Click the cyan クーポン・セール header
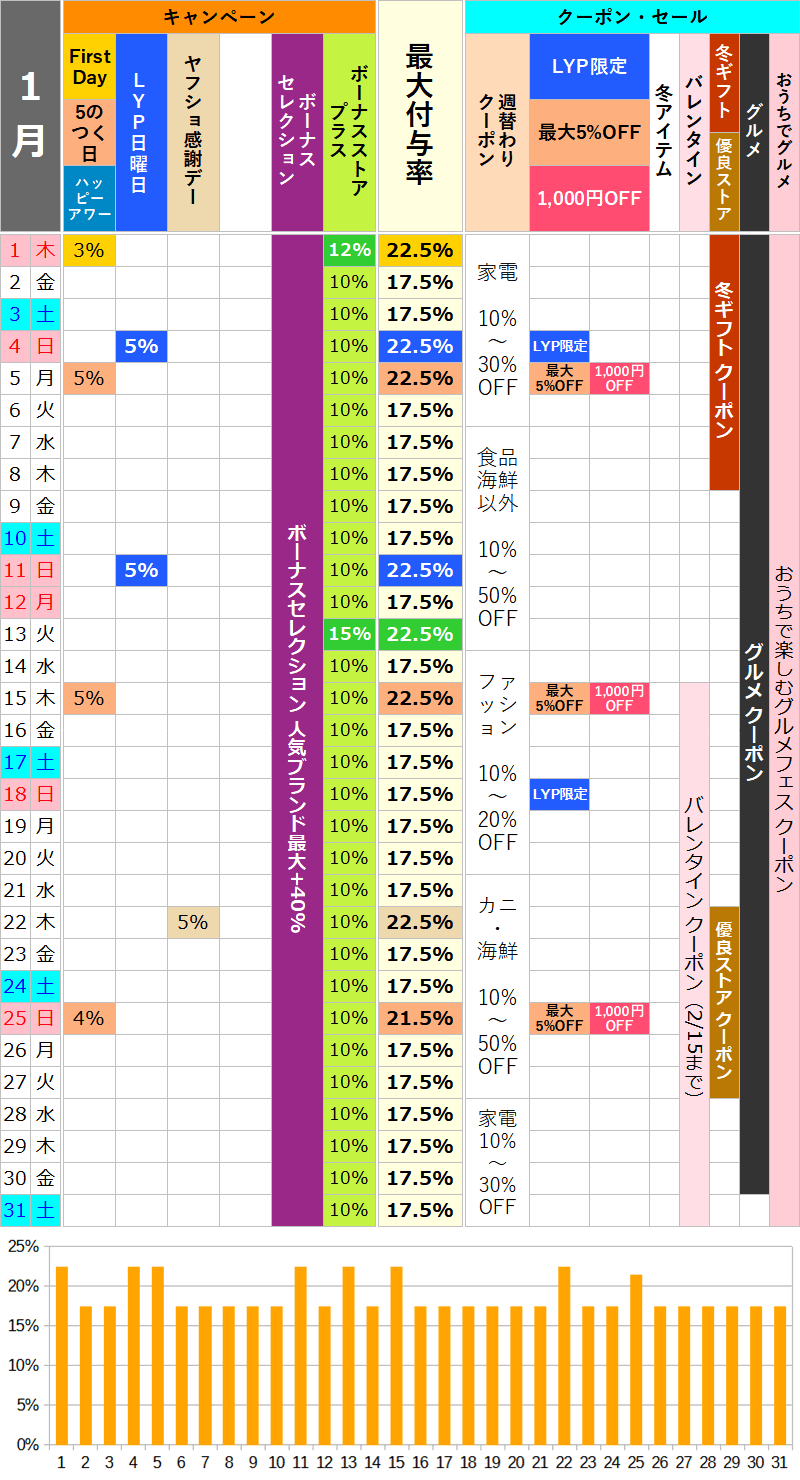The width and height of the screenshot is (800, 1480). [x=631, y=17]
